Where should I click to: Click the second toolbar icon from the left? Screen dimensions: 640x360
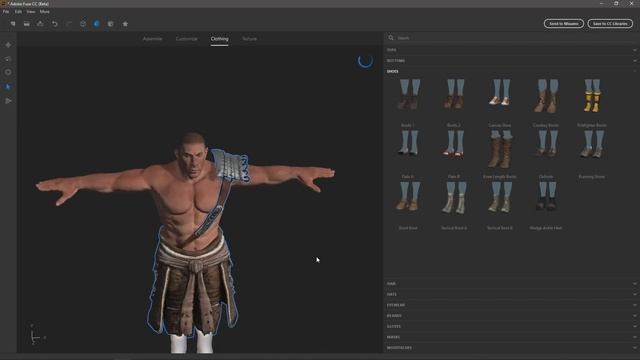tap(27, 24)
